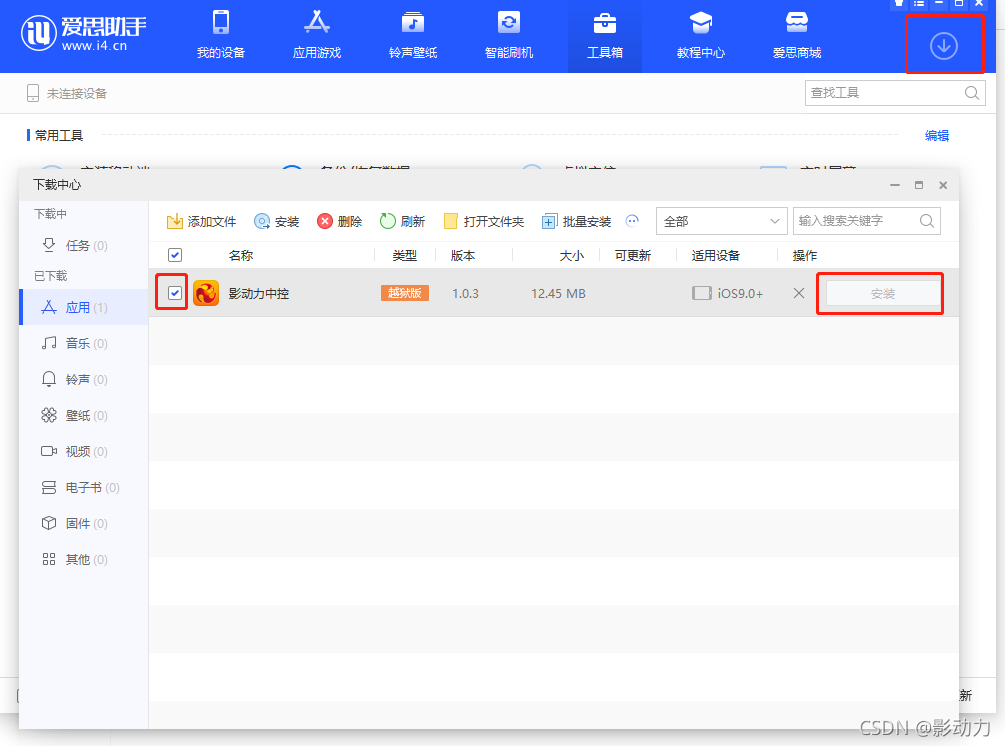Click the magnifier icon in 查找工具 box
The width and height of the screenshot is (1005, 746).
(x=971, y=93)
